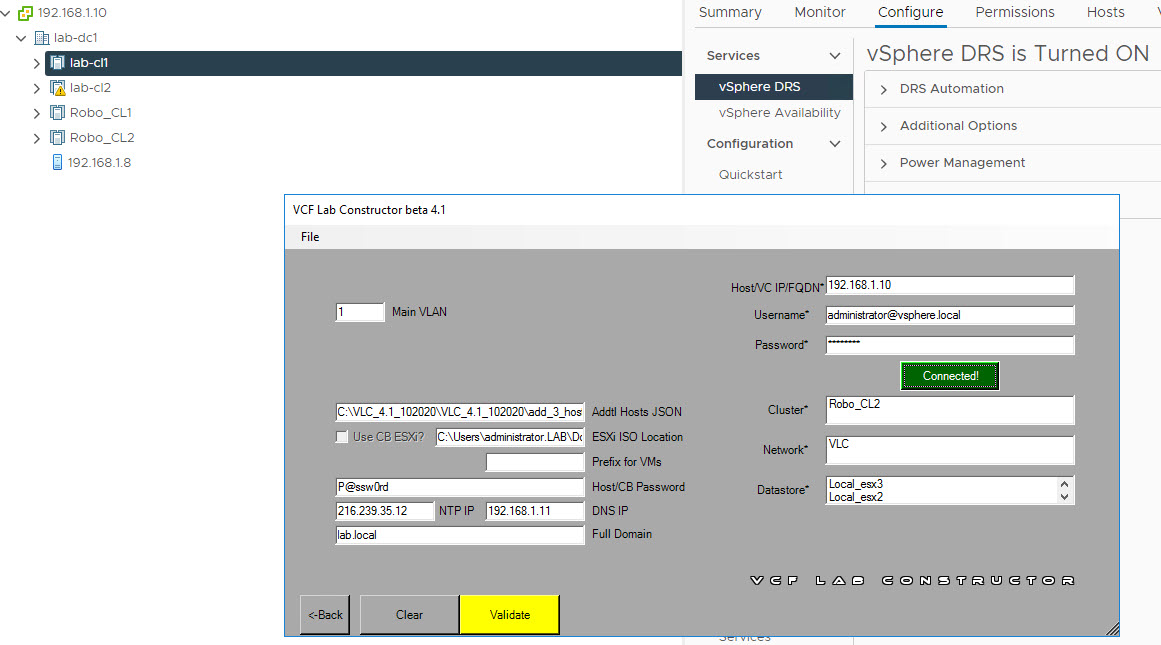
Task: Click the lab-cl2 cluster warning icon
Action: point(58,88)
